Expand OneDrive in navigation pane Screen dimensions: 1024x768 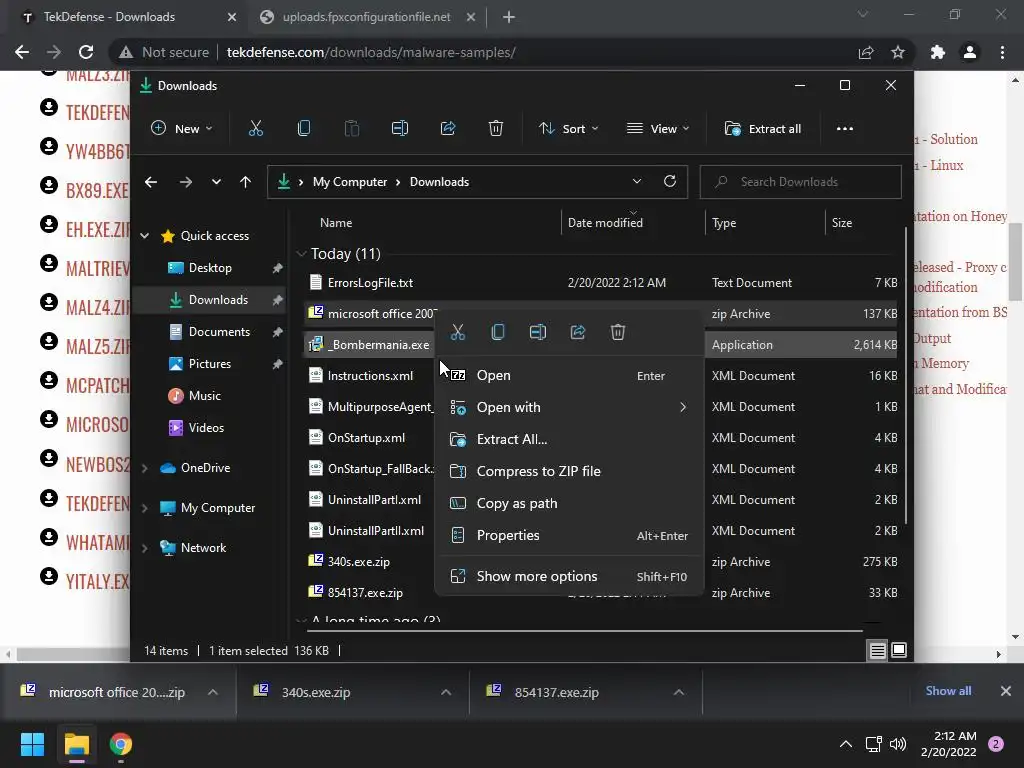144,468
